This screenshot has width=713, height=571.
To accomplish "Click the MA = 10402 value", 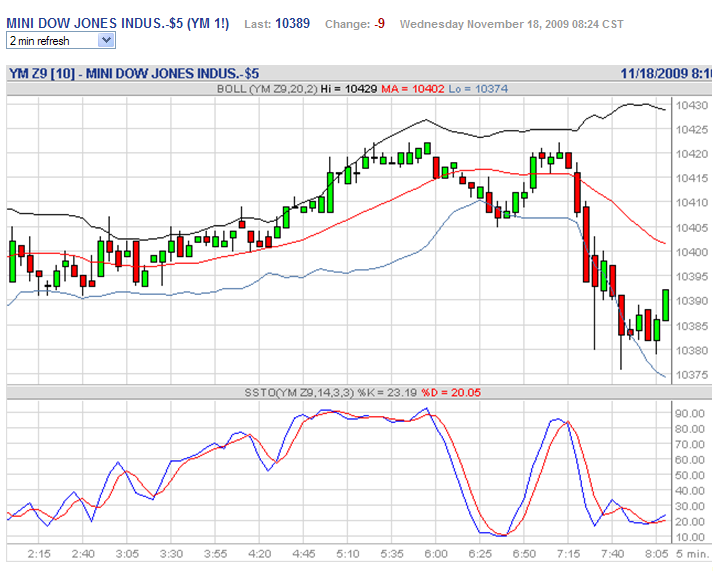I will tap(412, 89).
